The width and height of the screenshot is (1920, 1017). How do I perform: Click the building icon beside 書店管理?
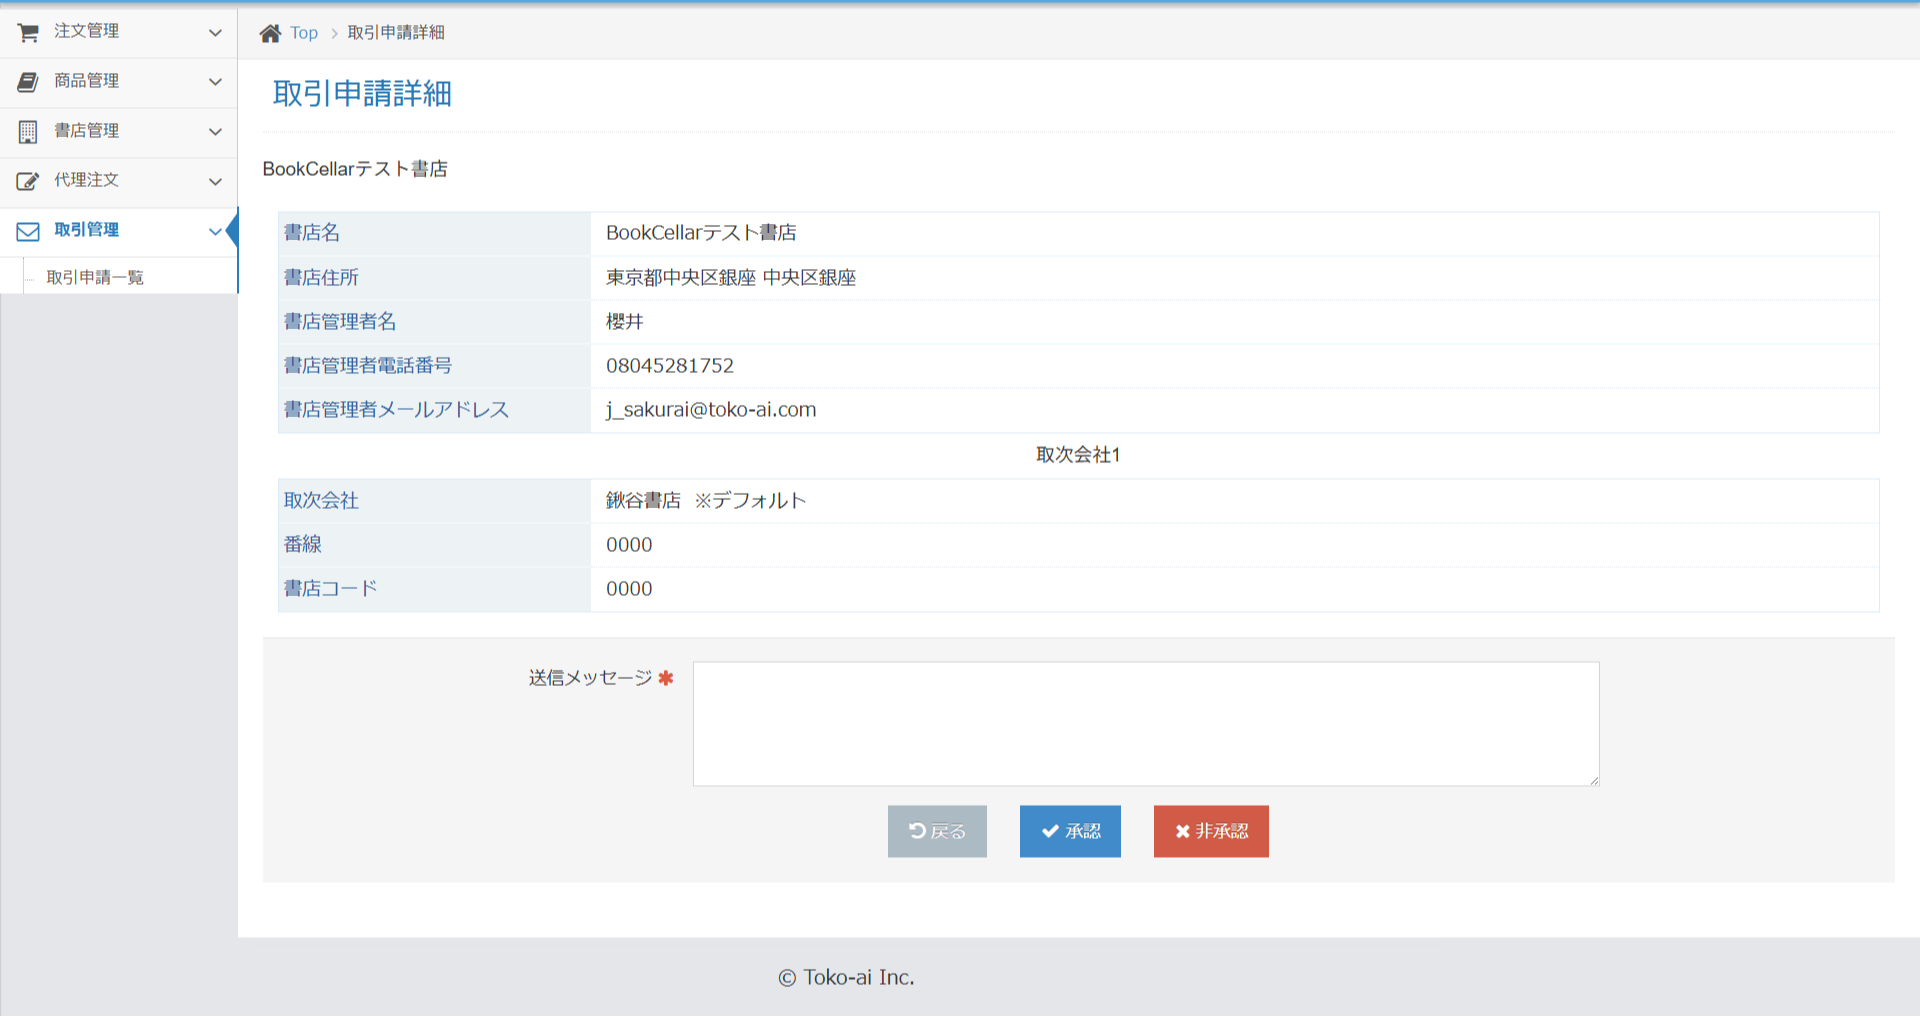point(26,131)
